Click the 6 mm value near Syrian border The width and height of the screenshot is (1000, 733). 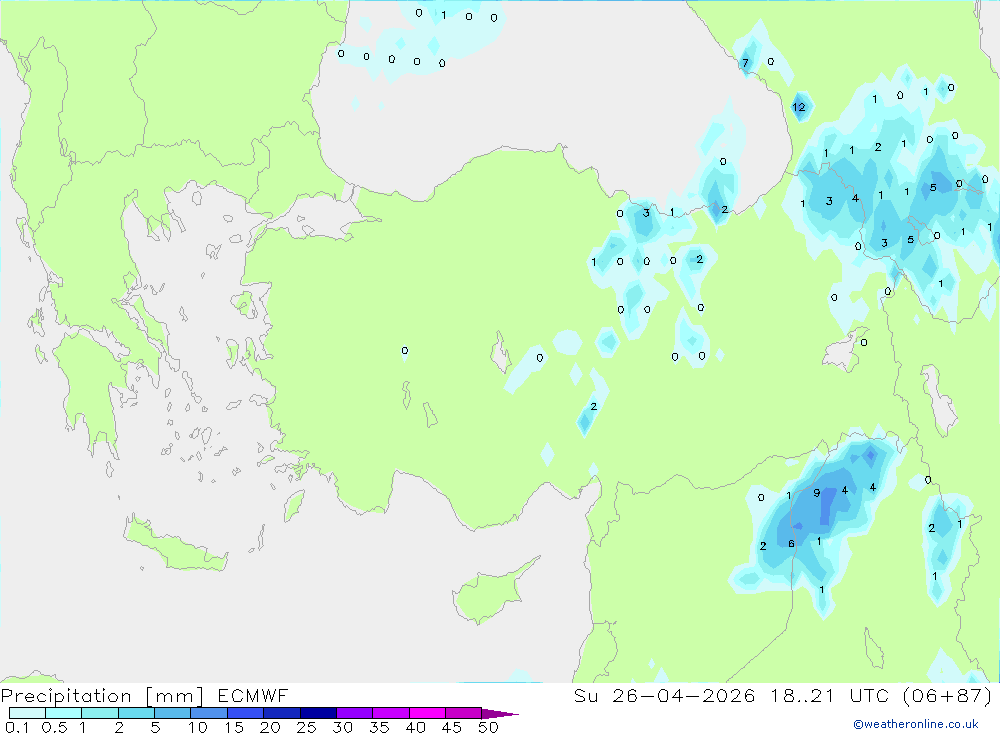(x=791, y=544)
